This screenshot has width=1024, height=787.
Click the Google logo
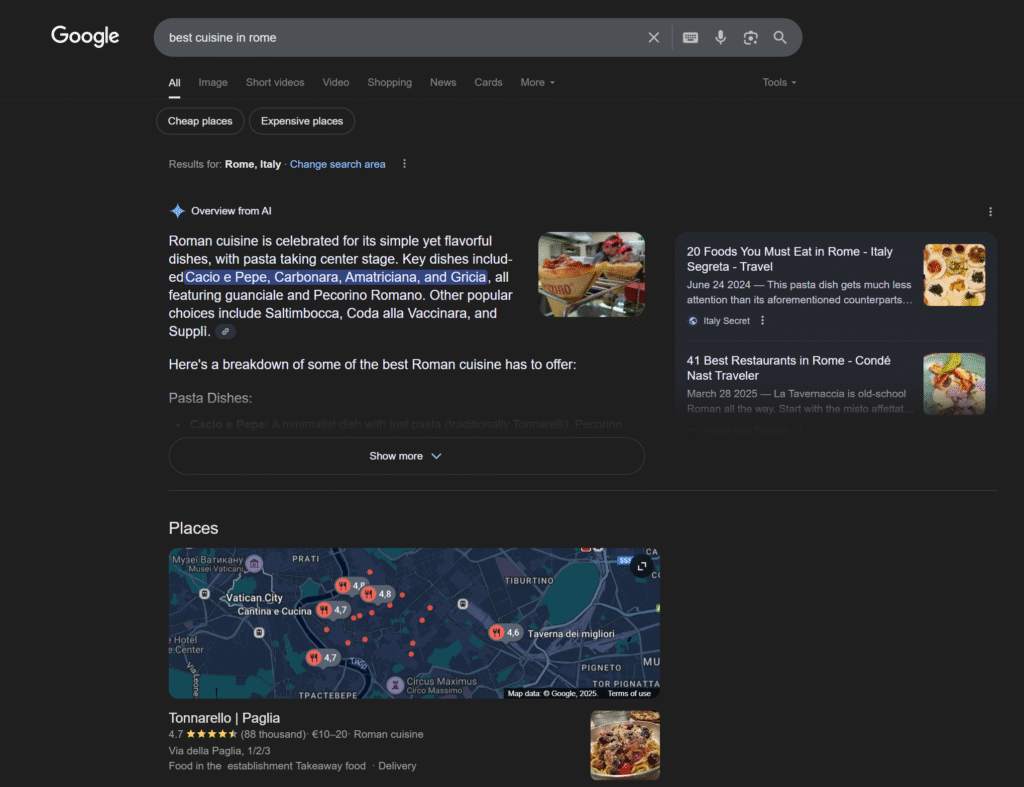point(85,36)
